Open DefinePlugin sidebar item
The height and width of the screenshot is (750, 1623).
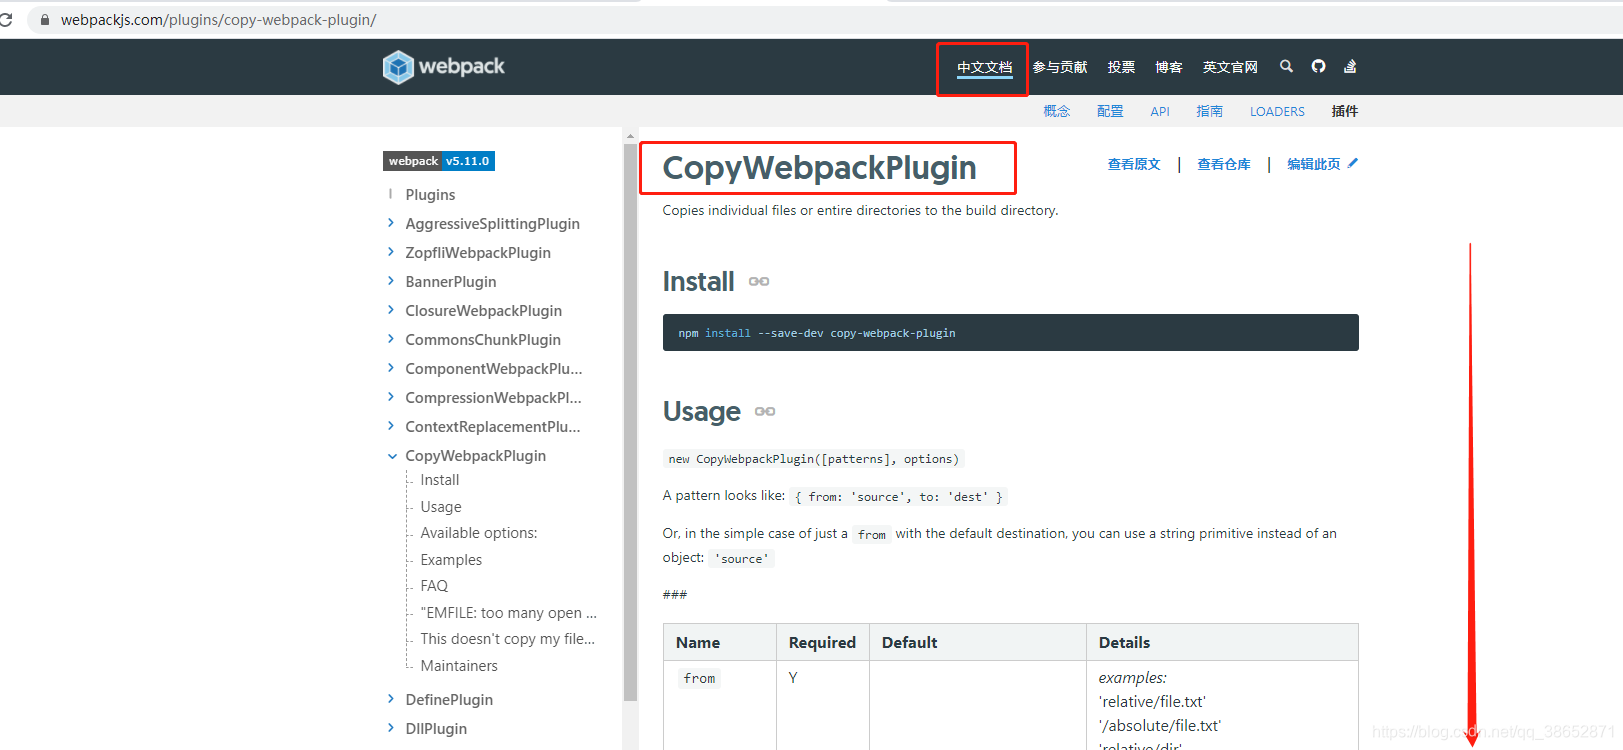point(449,700)
